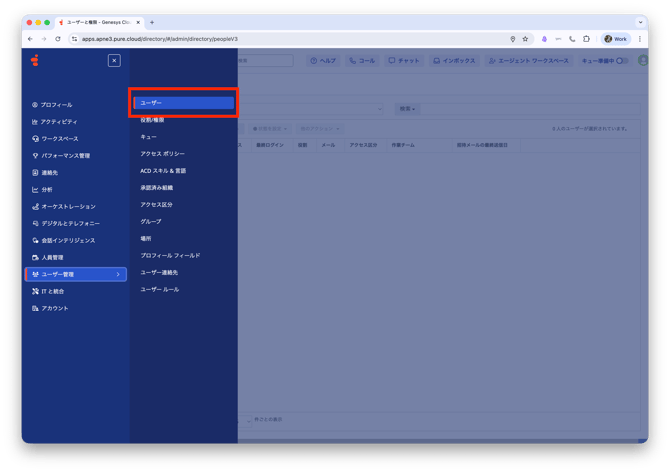Select キュー in the submenu

(148, 137)
